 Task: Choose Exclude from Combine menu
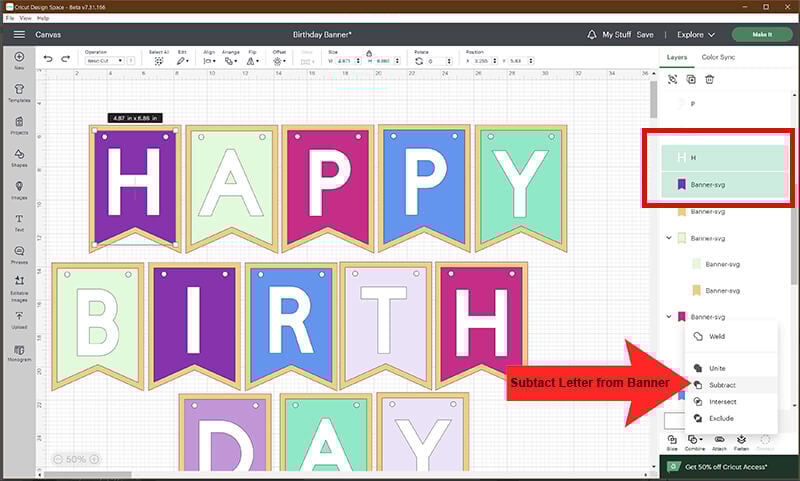pyautogui.click(x=731, y=418)
